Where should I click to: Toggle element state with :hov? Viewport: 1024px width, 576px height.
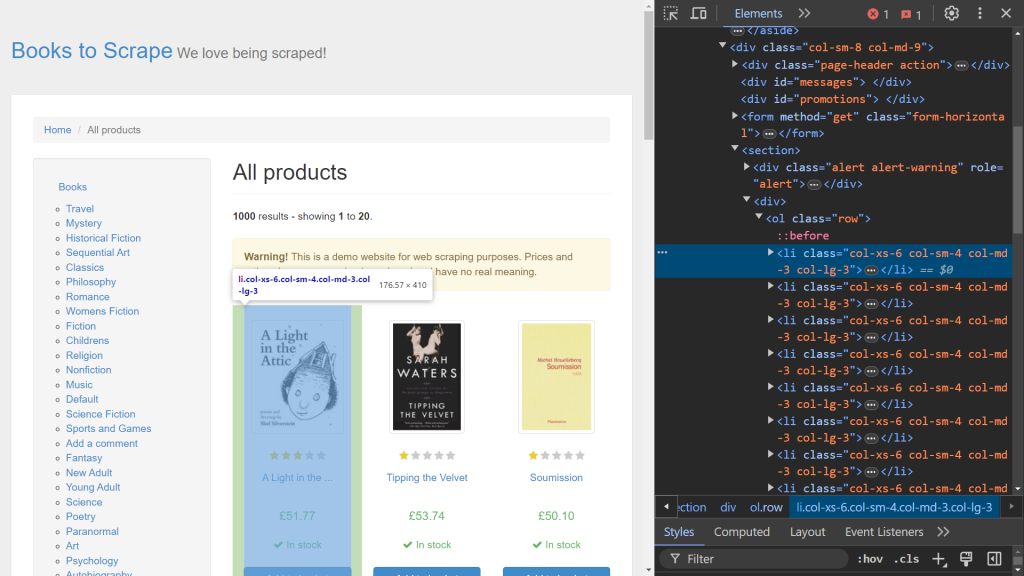tap(870, 558)
